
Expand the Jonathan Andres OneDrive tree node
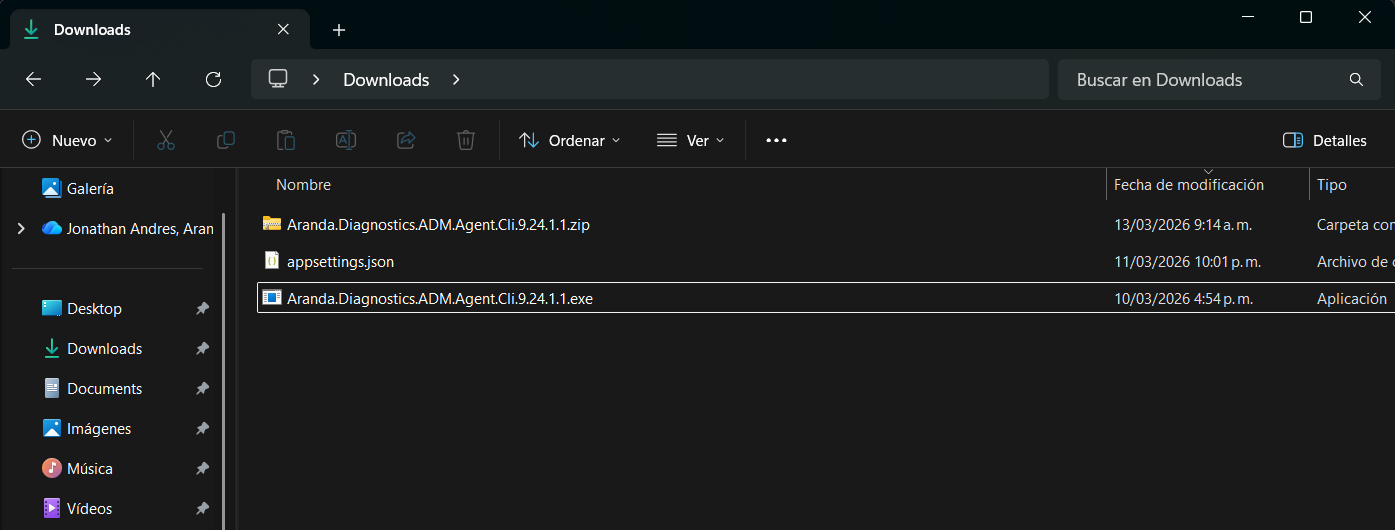click(21, 229)
